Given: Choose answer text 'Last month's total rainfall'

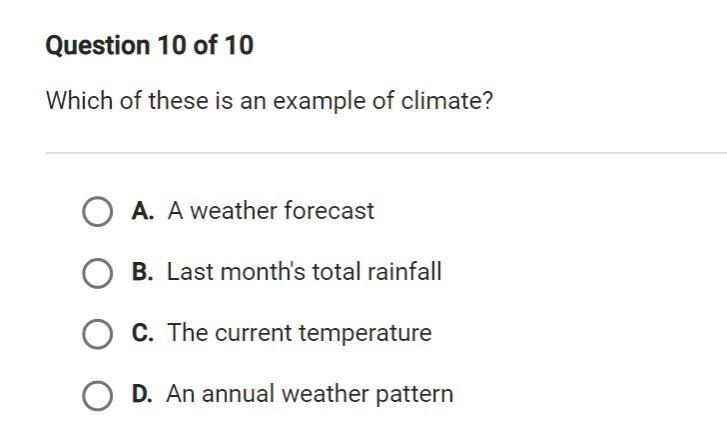Looking at the screenshot, I should 304,272.
